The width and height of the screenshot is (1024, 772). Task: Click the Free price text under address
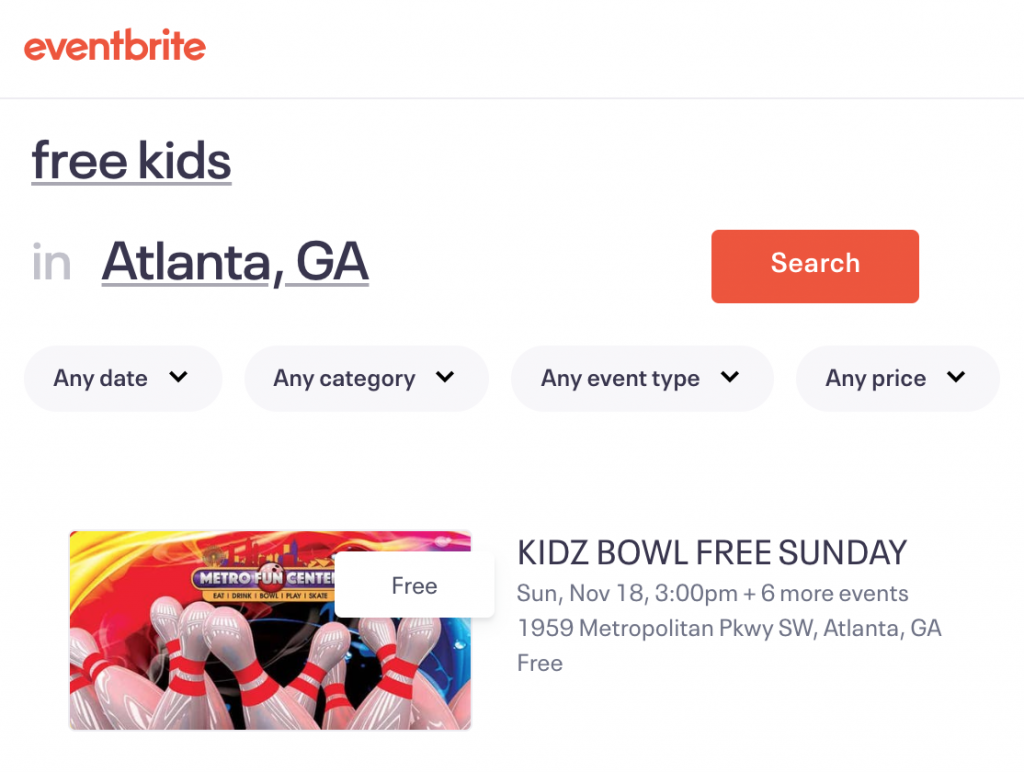pos(540,663)
